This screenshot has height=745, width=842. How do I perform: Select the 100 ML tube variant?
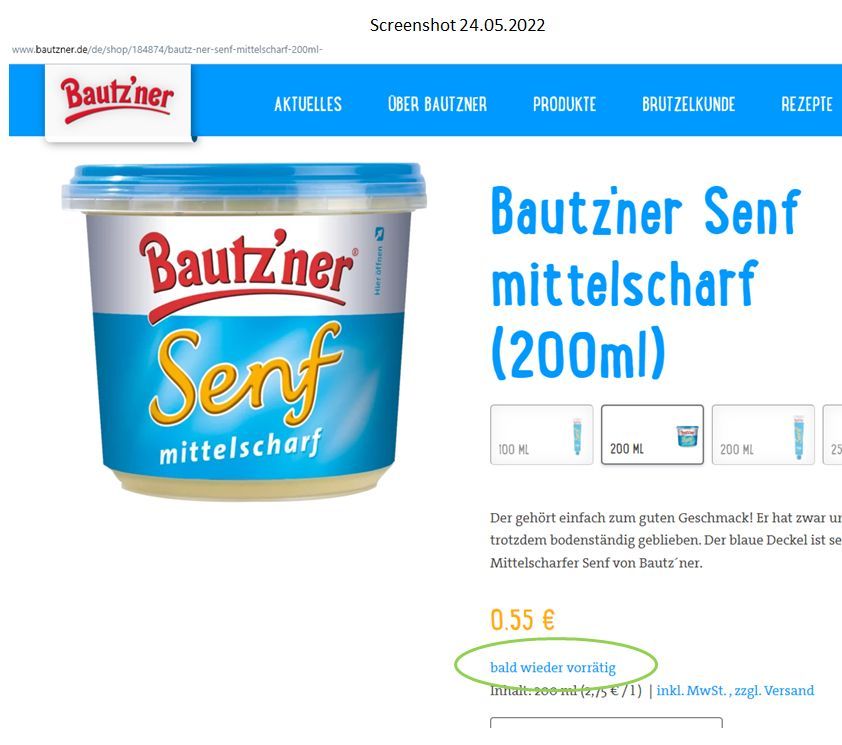coord(541,435)
